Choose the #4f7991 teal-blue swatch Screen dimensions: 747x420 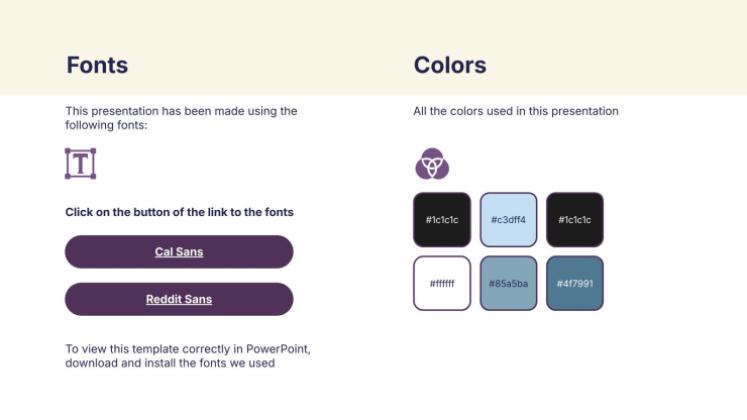(575, 283)
